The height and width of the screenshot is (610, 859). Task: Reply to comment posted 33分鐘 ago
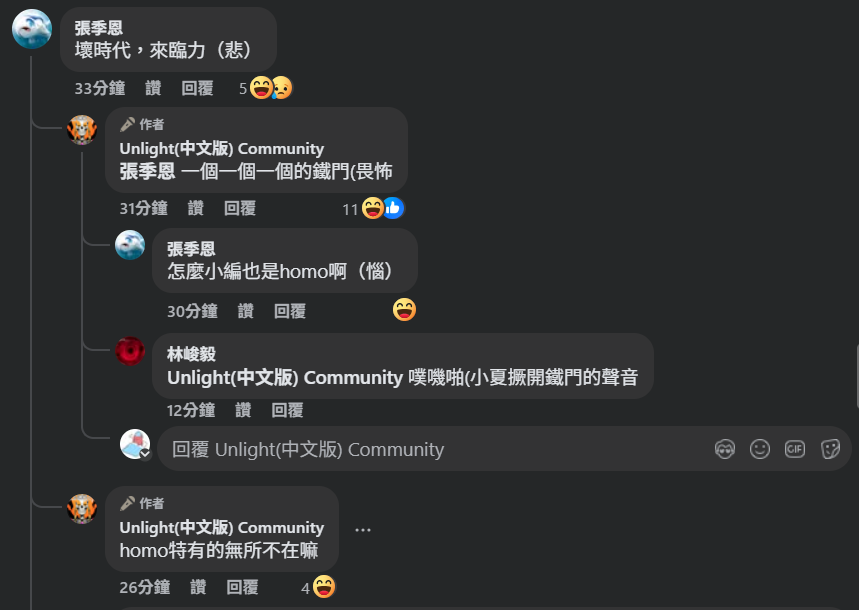pyautogui.click(x=197, y=88)
